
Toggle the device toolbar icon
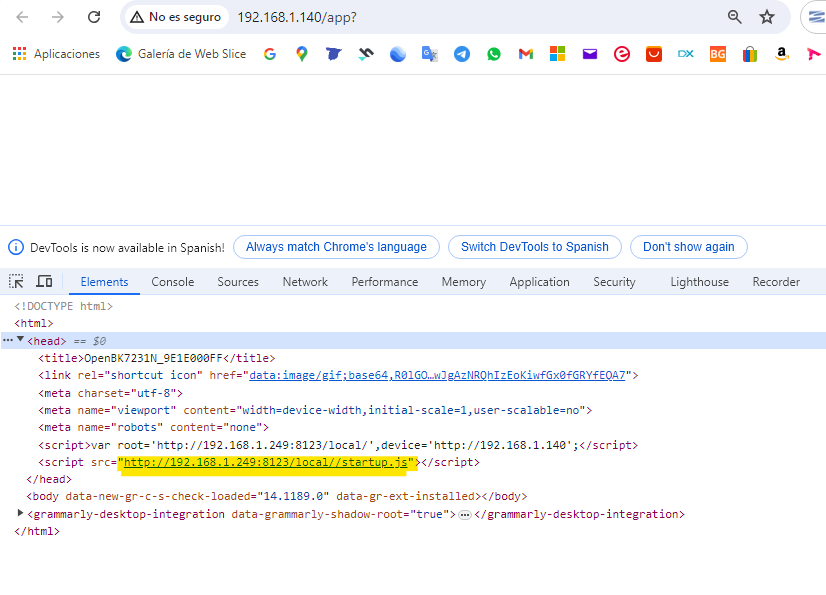click(44, 281)
